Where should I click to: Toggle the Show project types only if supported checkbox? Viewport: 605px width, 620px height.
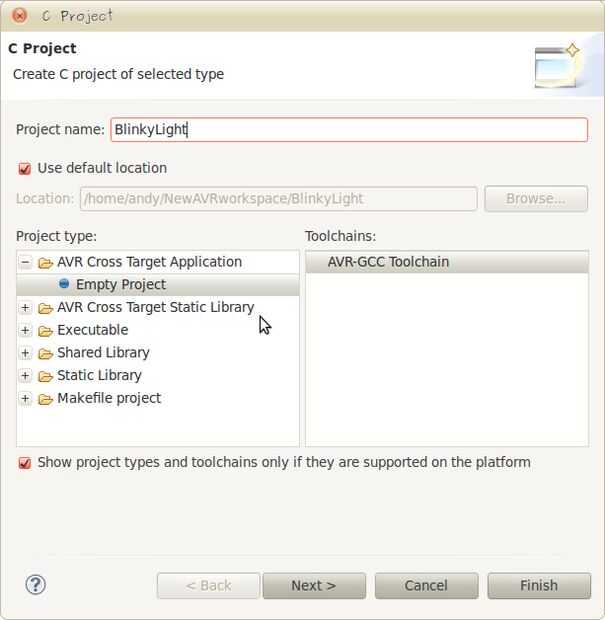pos(25,463)
